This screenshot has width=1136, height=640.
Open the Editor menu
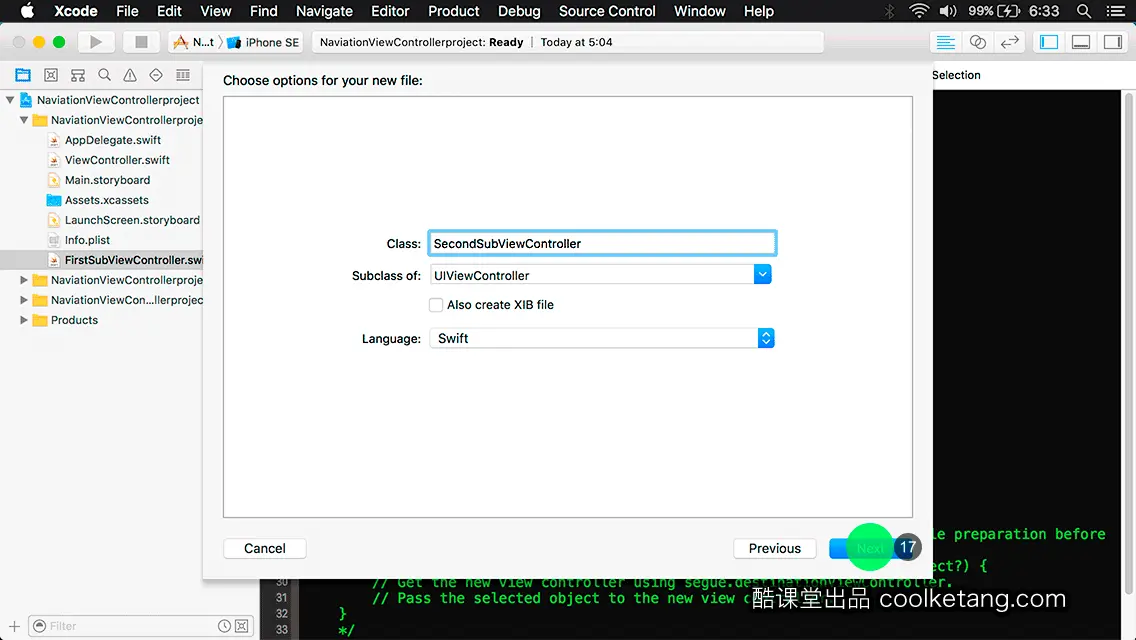(x=390, y=11)
